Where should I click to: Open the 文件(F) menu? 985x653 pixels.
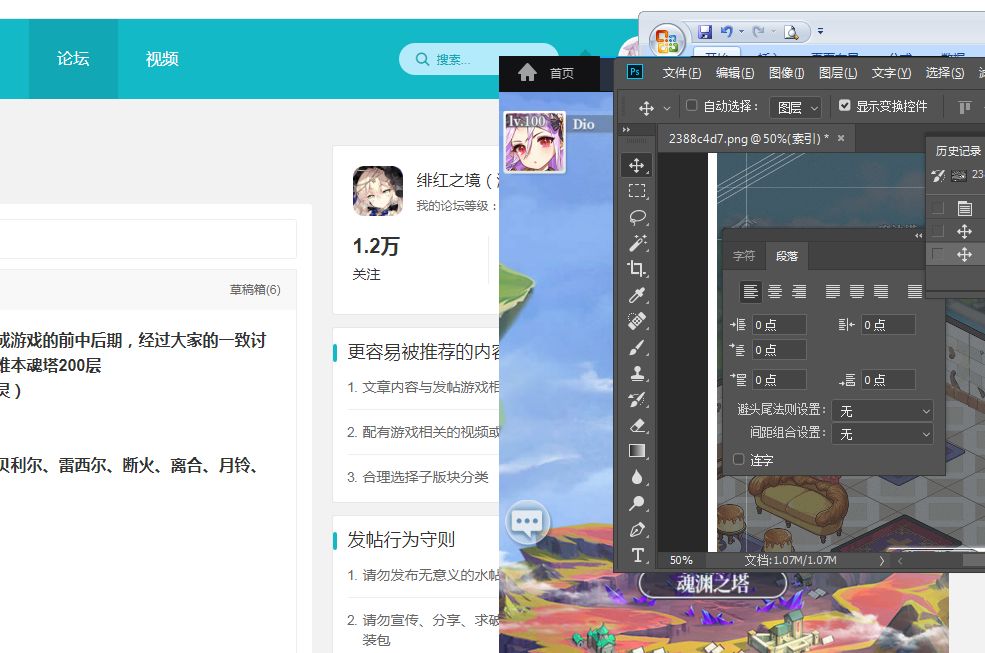tap(681, 73)
